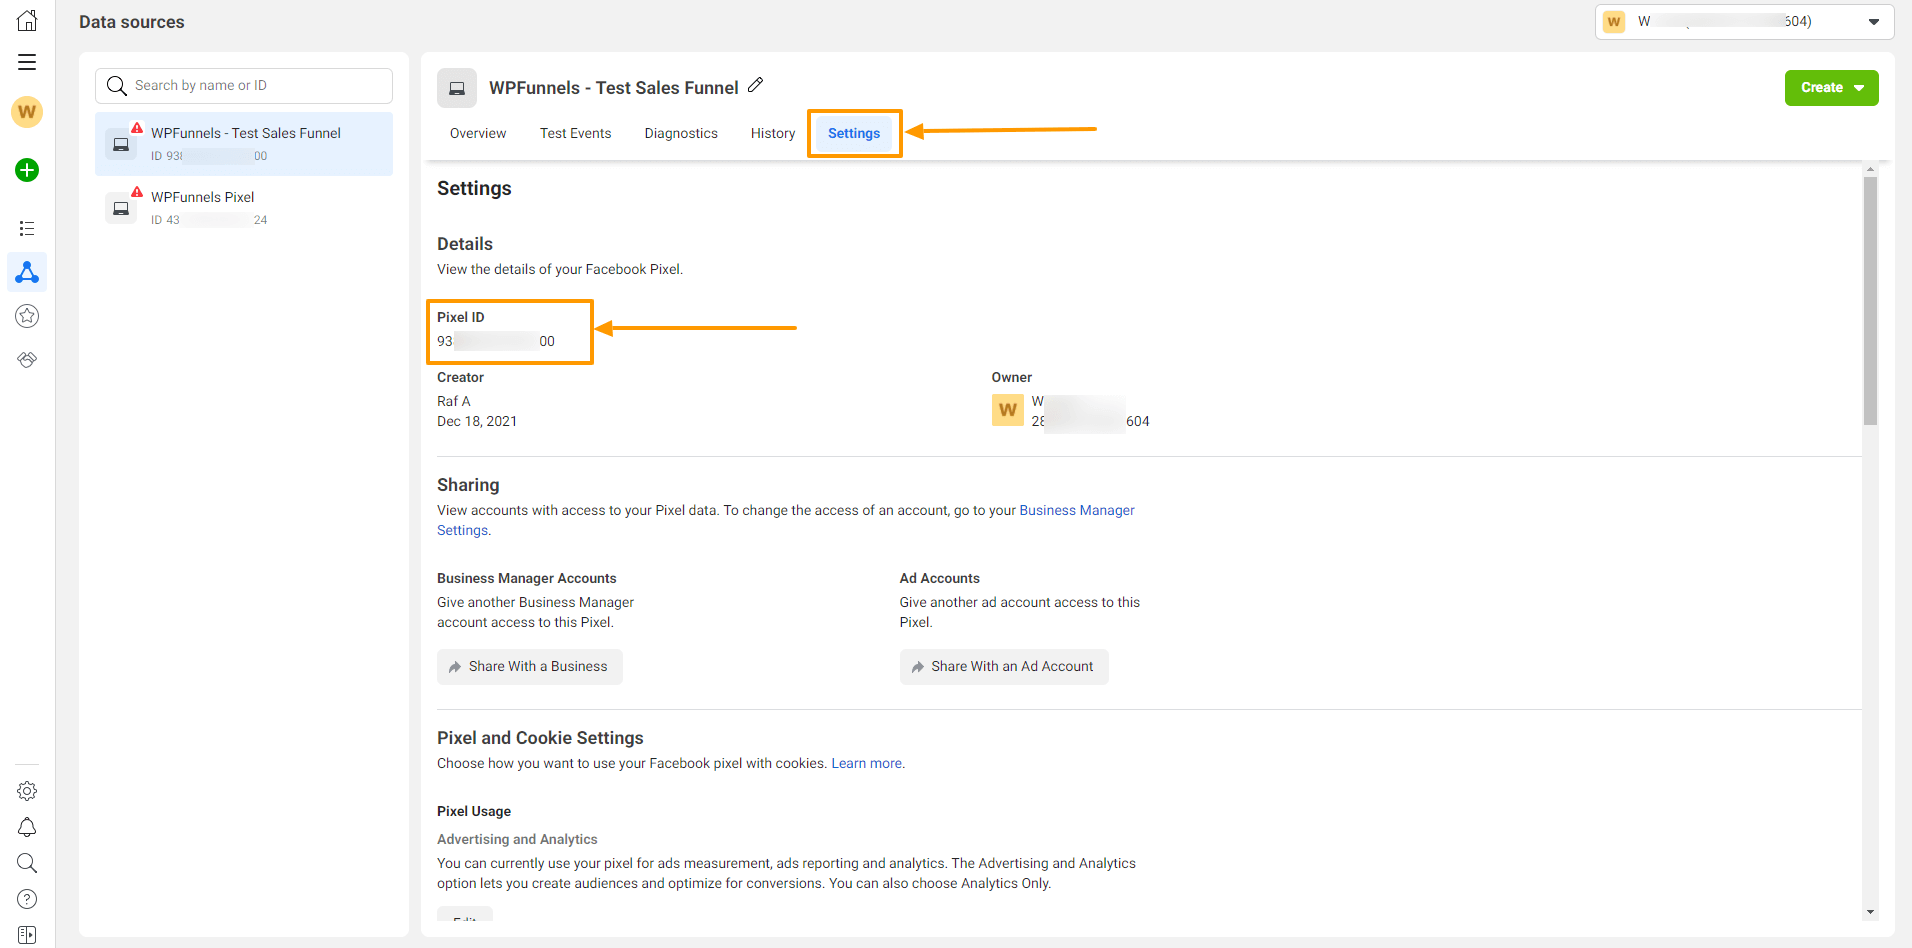Open the home icon in sidebar
The image size is (1912, 948).
pyautogui.click(x=27, y=20)
